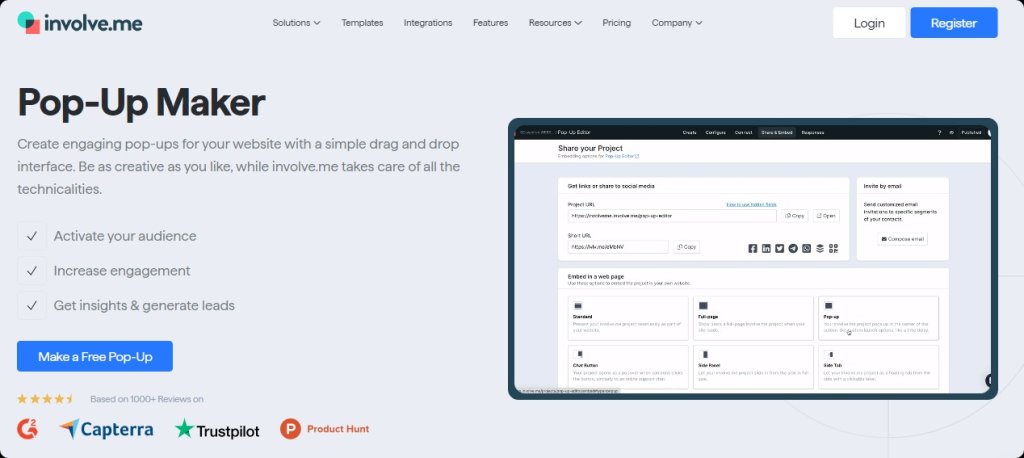Viewport: 1024px width, 458px height.
Task: Click the Pop-Up Editor preview screenshot
Action: pos(753,260)
